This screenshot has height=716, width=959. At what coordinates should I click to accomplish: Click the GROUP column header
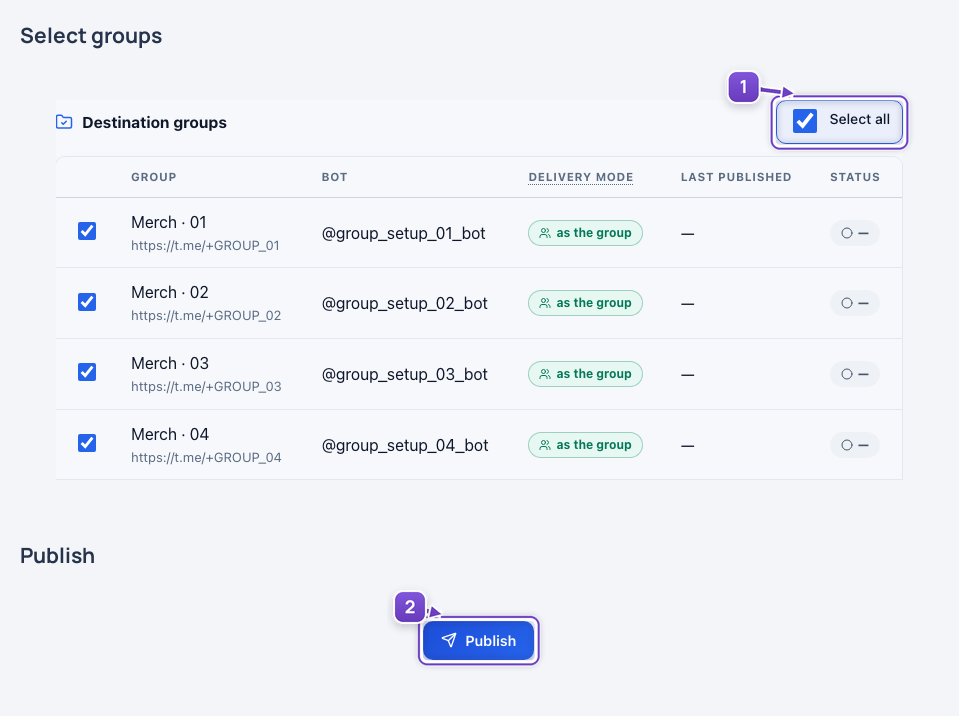(154, 177)
